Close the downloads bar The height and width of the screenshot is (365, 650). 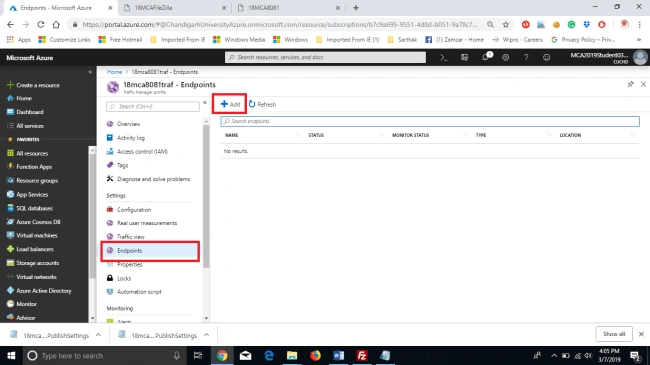[x=641, y=334]
